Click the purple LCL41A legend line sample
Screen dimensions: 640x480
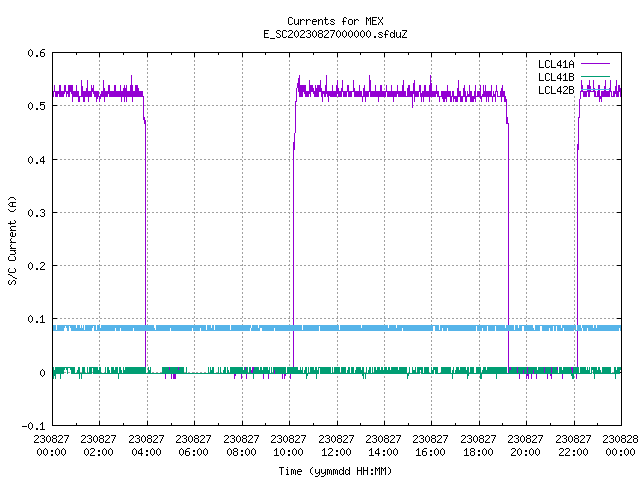click(595, 64)
